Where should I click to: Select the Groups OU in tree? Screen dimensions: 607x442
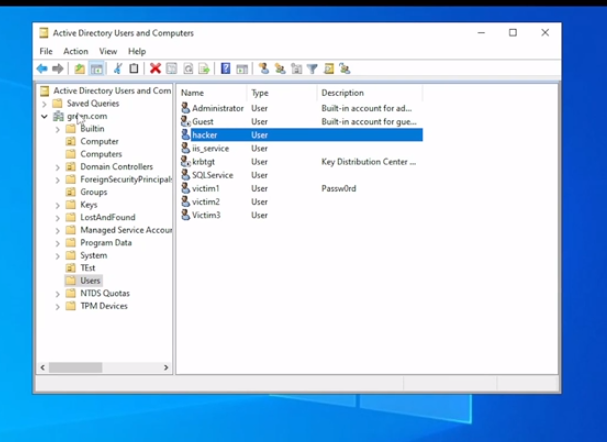[94, 192]
